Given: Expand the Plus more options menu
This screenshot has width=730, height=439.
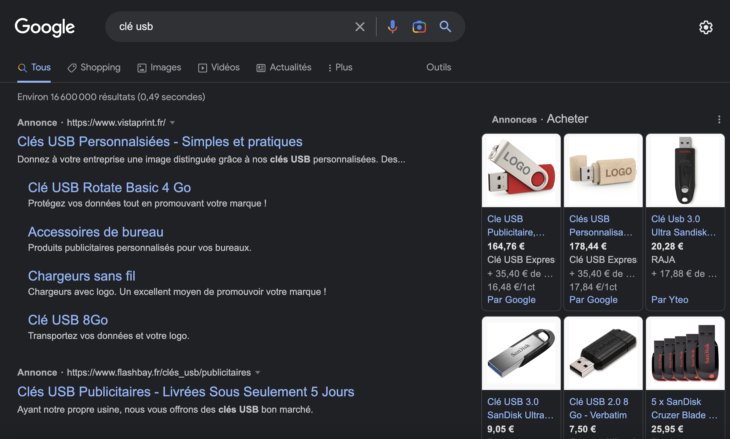Looking at the screenshot, I should click(x=339, y=68).
